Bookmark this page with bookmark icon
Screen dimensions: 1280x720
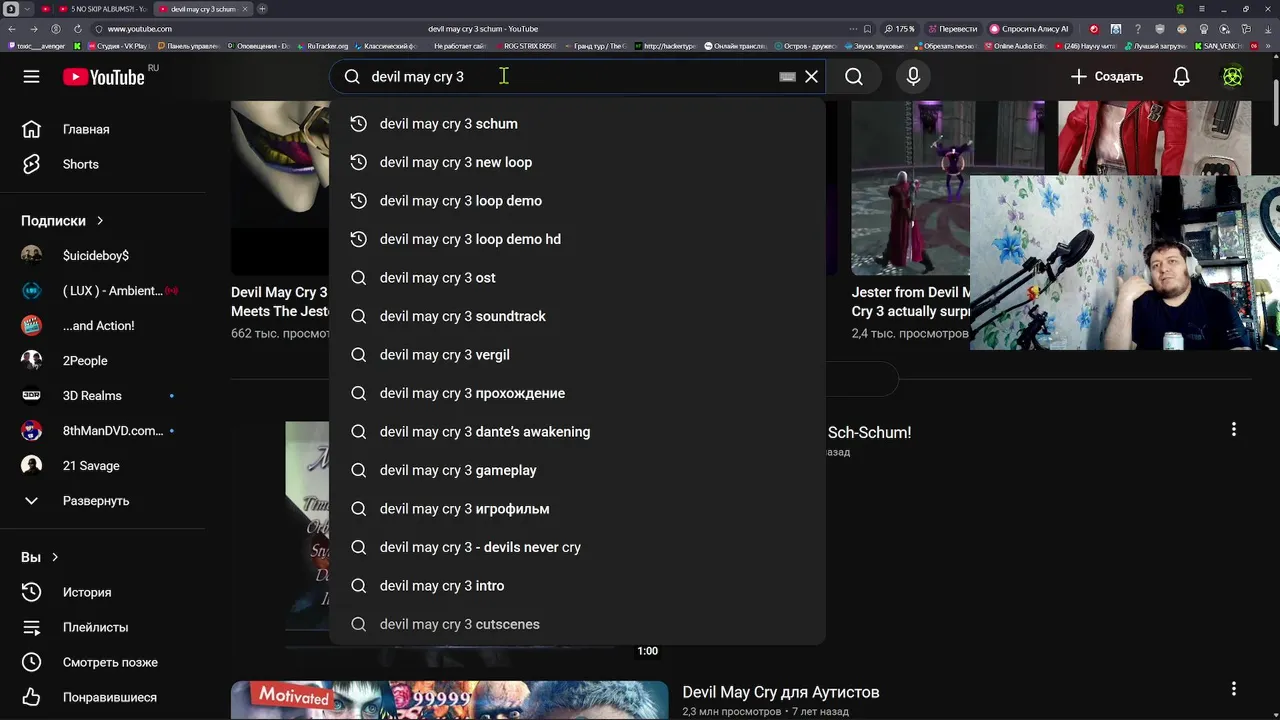tap(867, 29)
